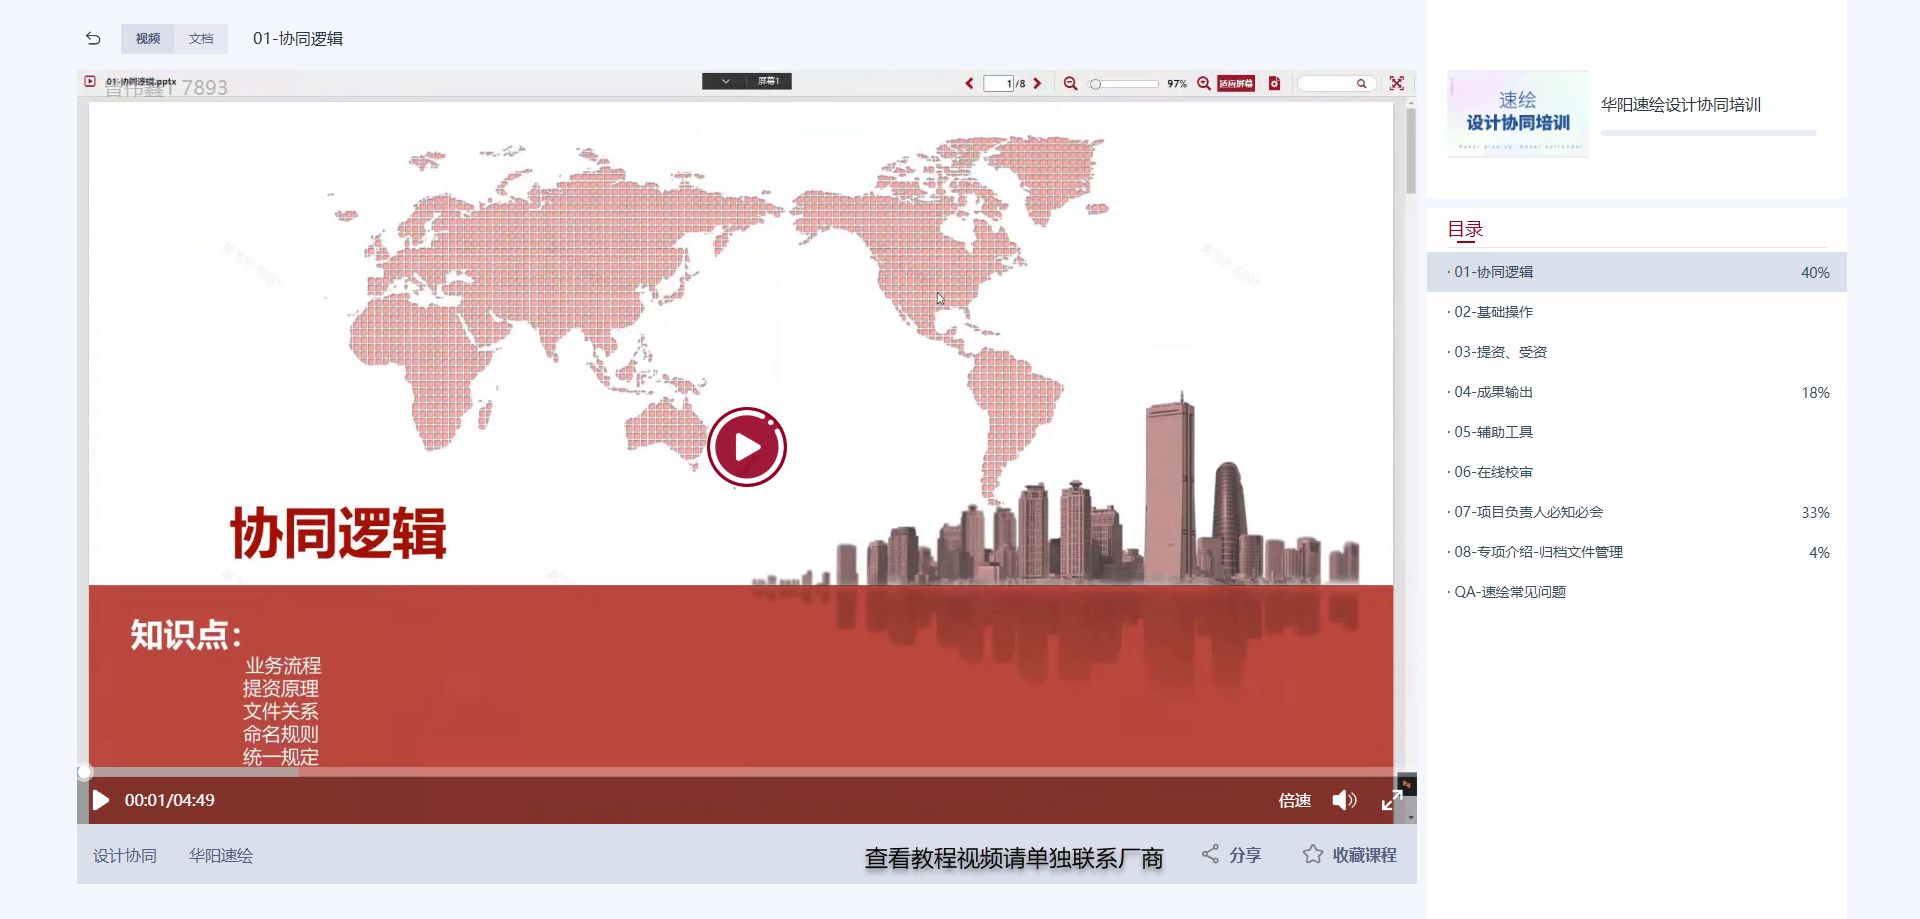Click the 01-协同逻辑 page title
Viewport: 1920px width, 919px height.
pos(298,39)
